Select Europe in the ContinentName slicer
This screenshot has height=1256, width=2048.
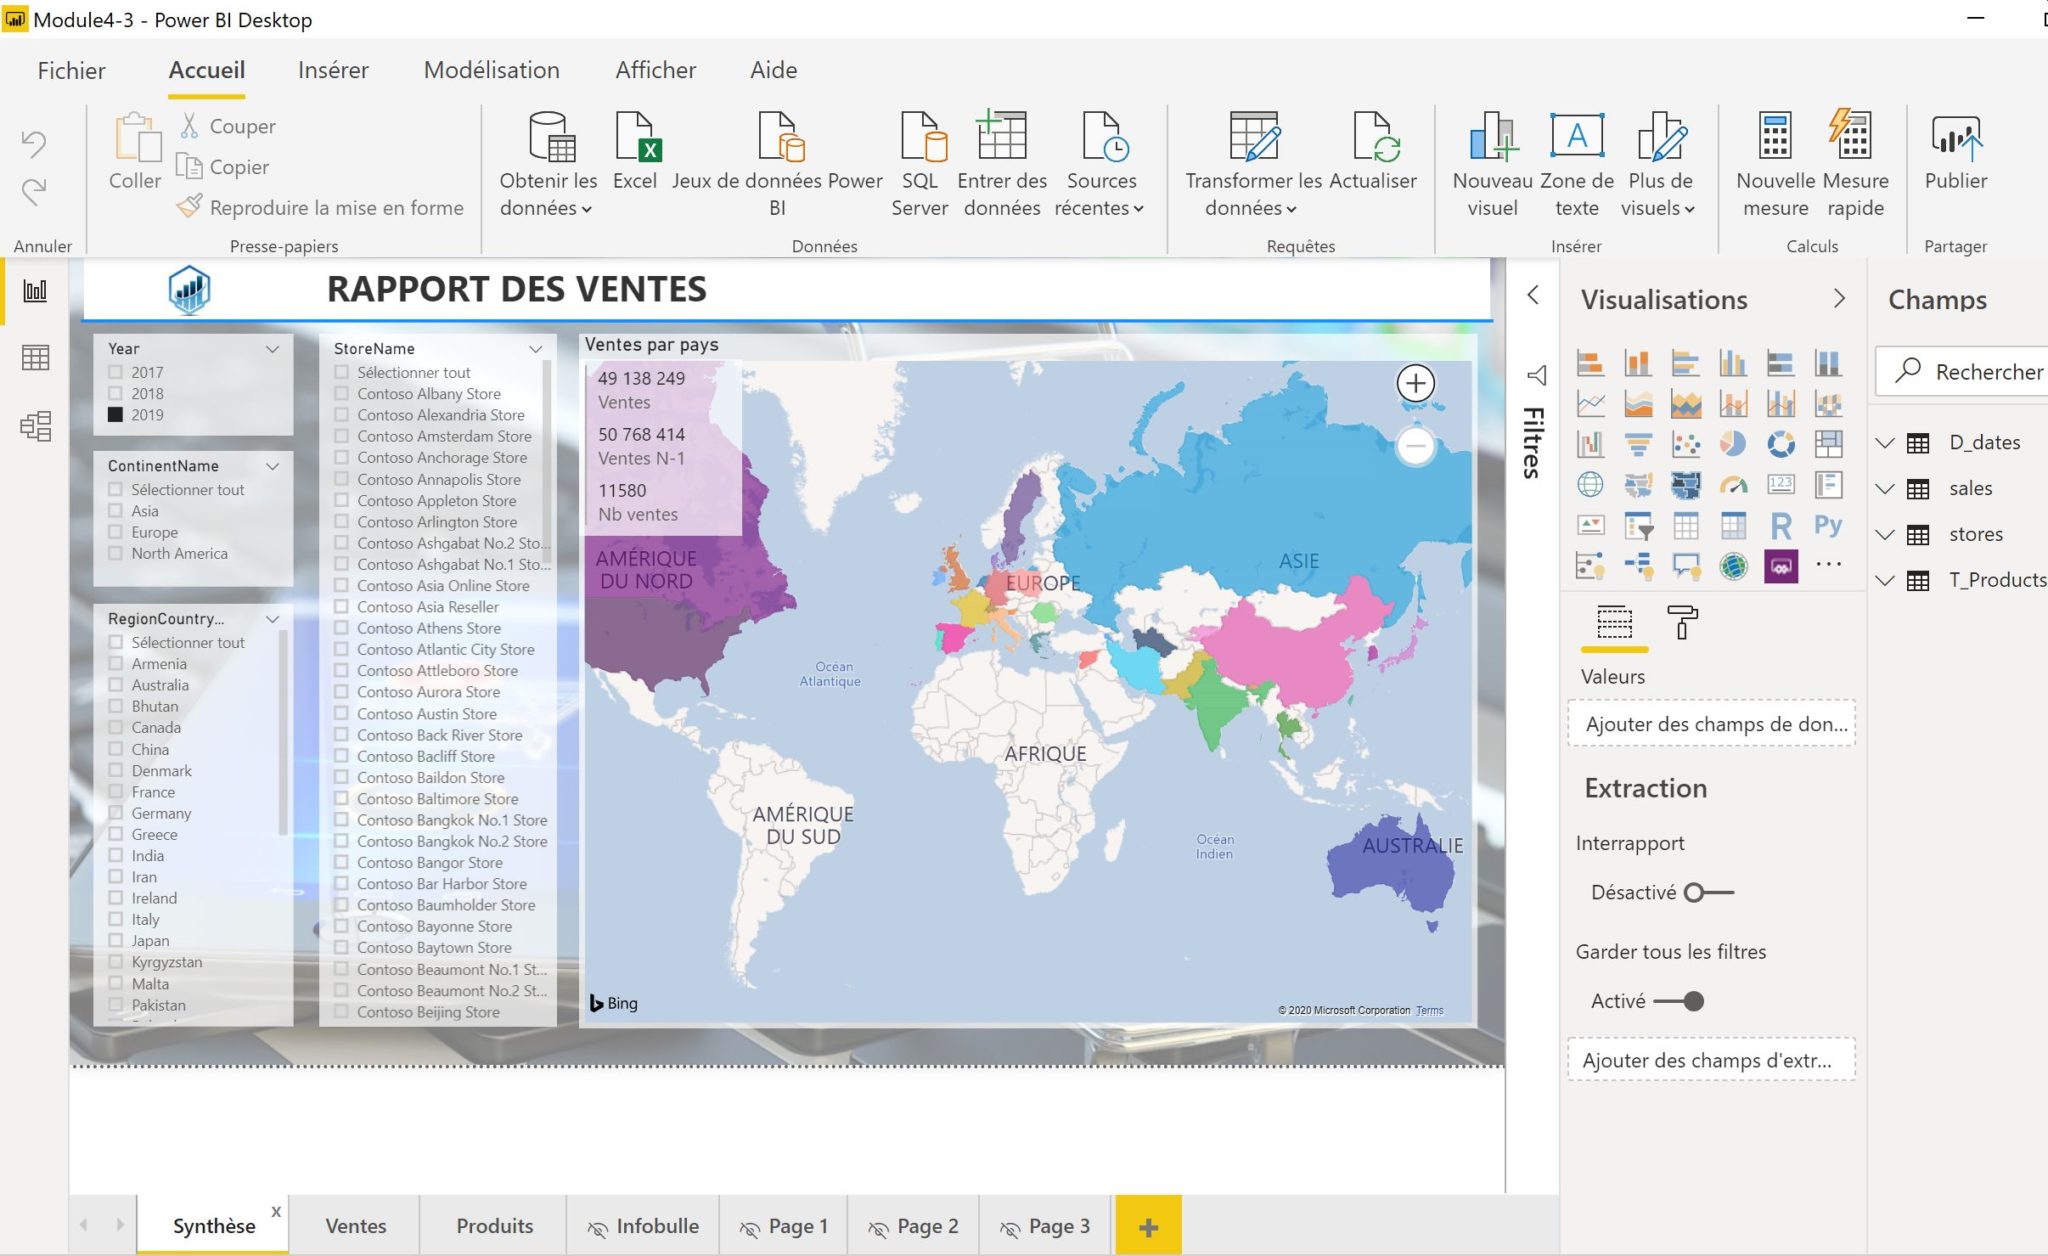[115, 532]
